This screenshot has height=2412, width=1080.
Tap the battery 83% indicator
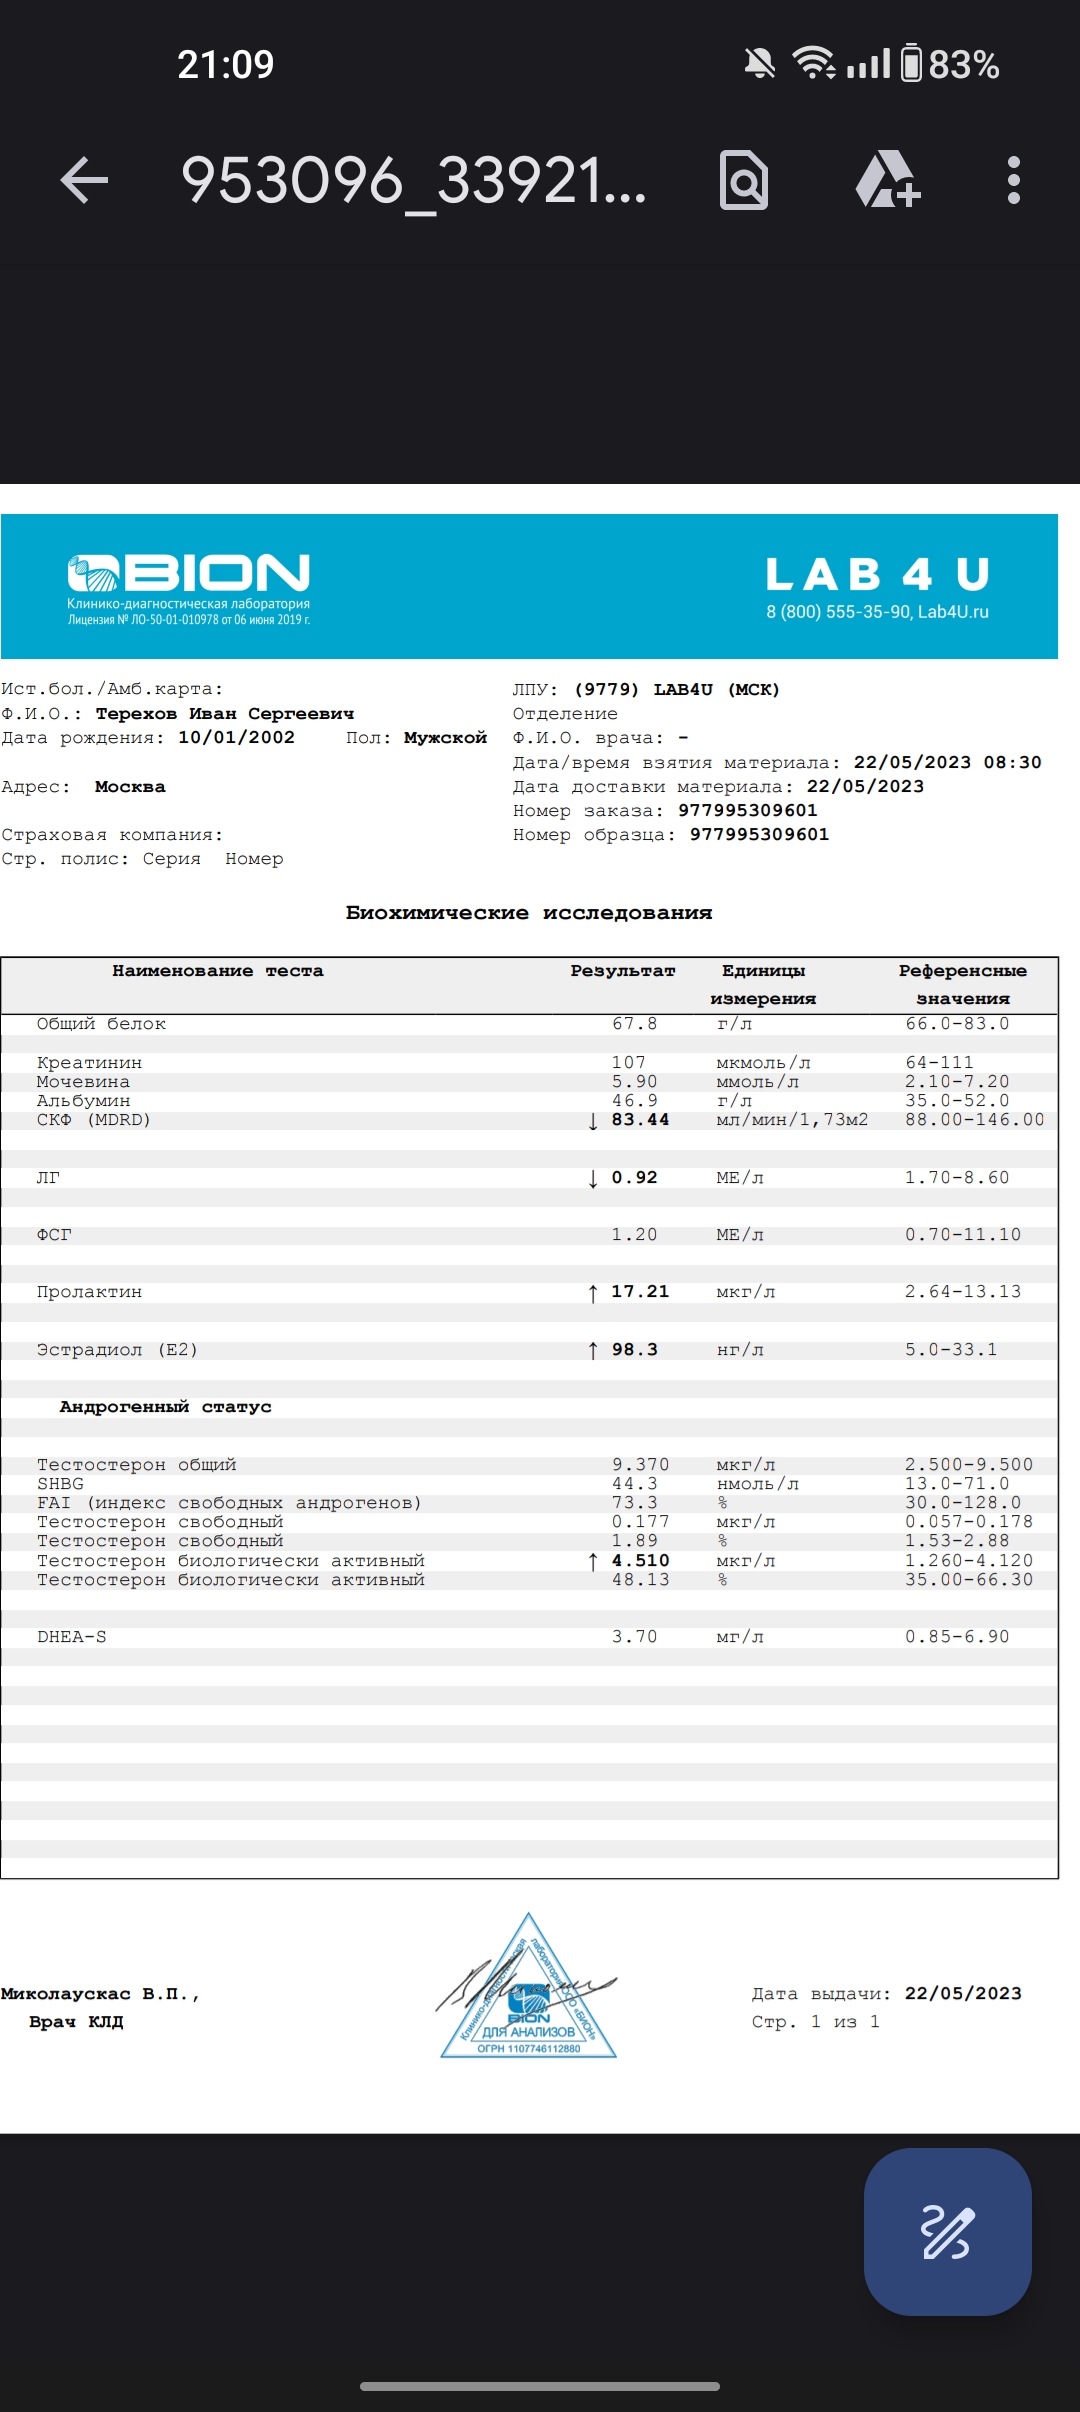[x=950, y=65]
